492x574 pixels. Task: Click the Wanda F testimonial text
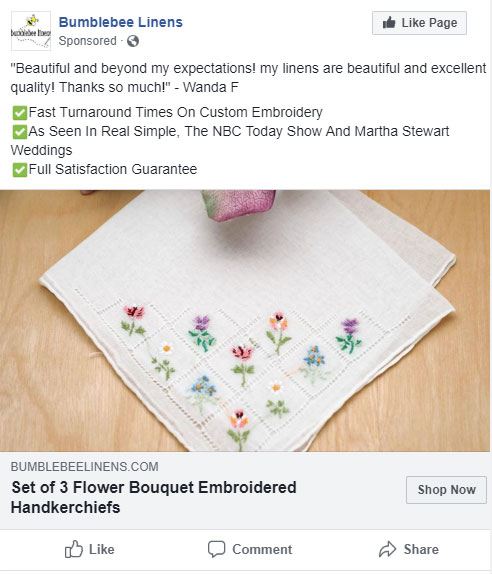click(248, 78)
